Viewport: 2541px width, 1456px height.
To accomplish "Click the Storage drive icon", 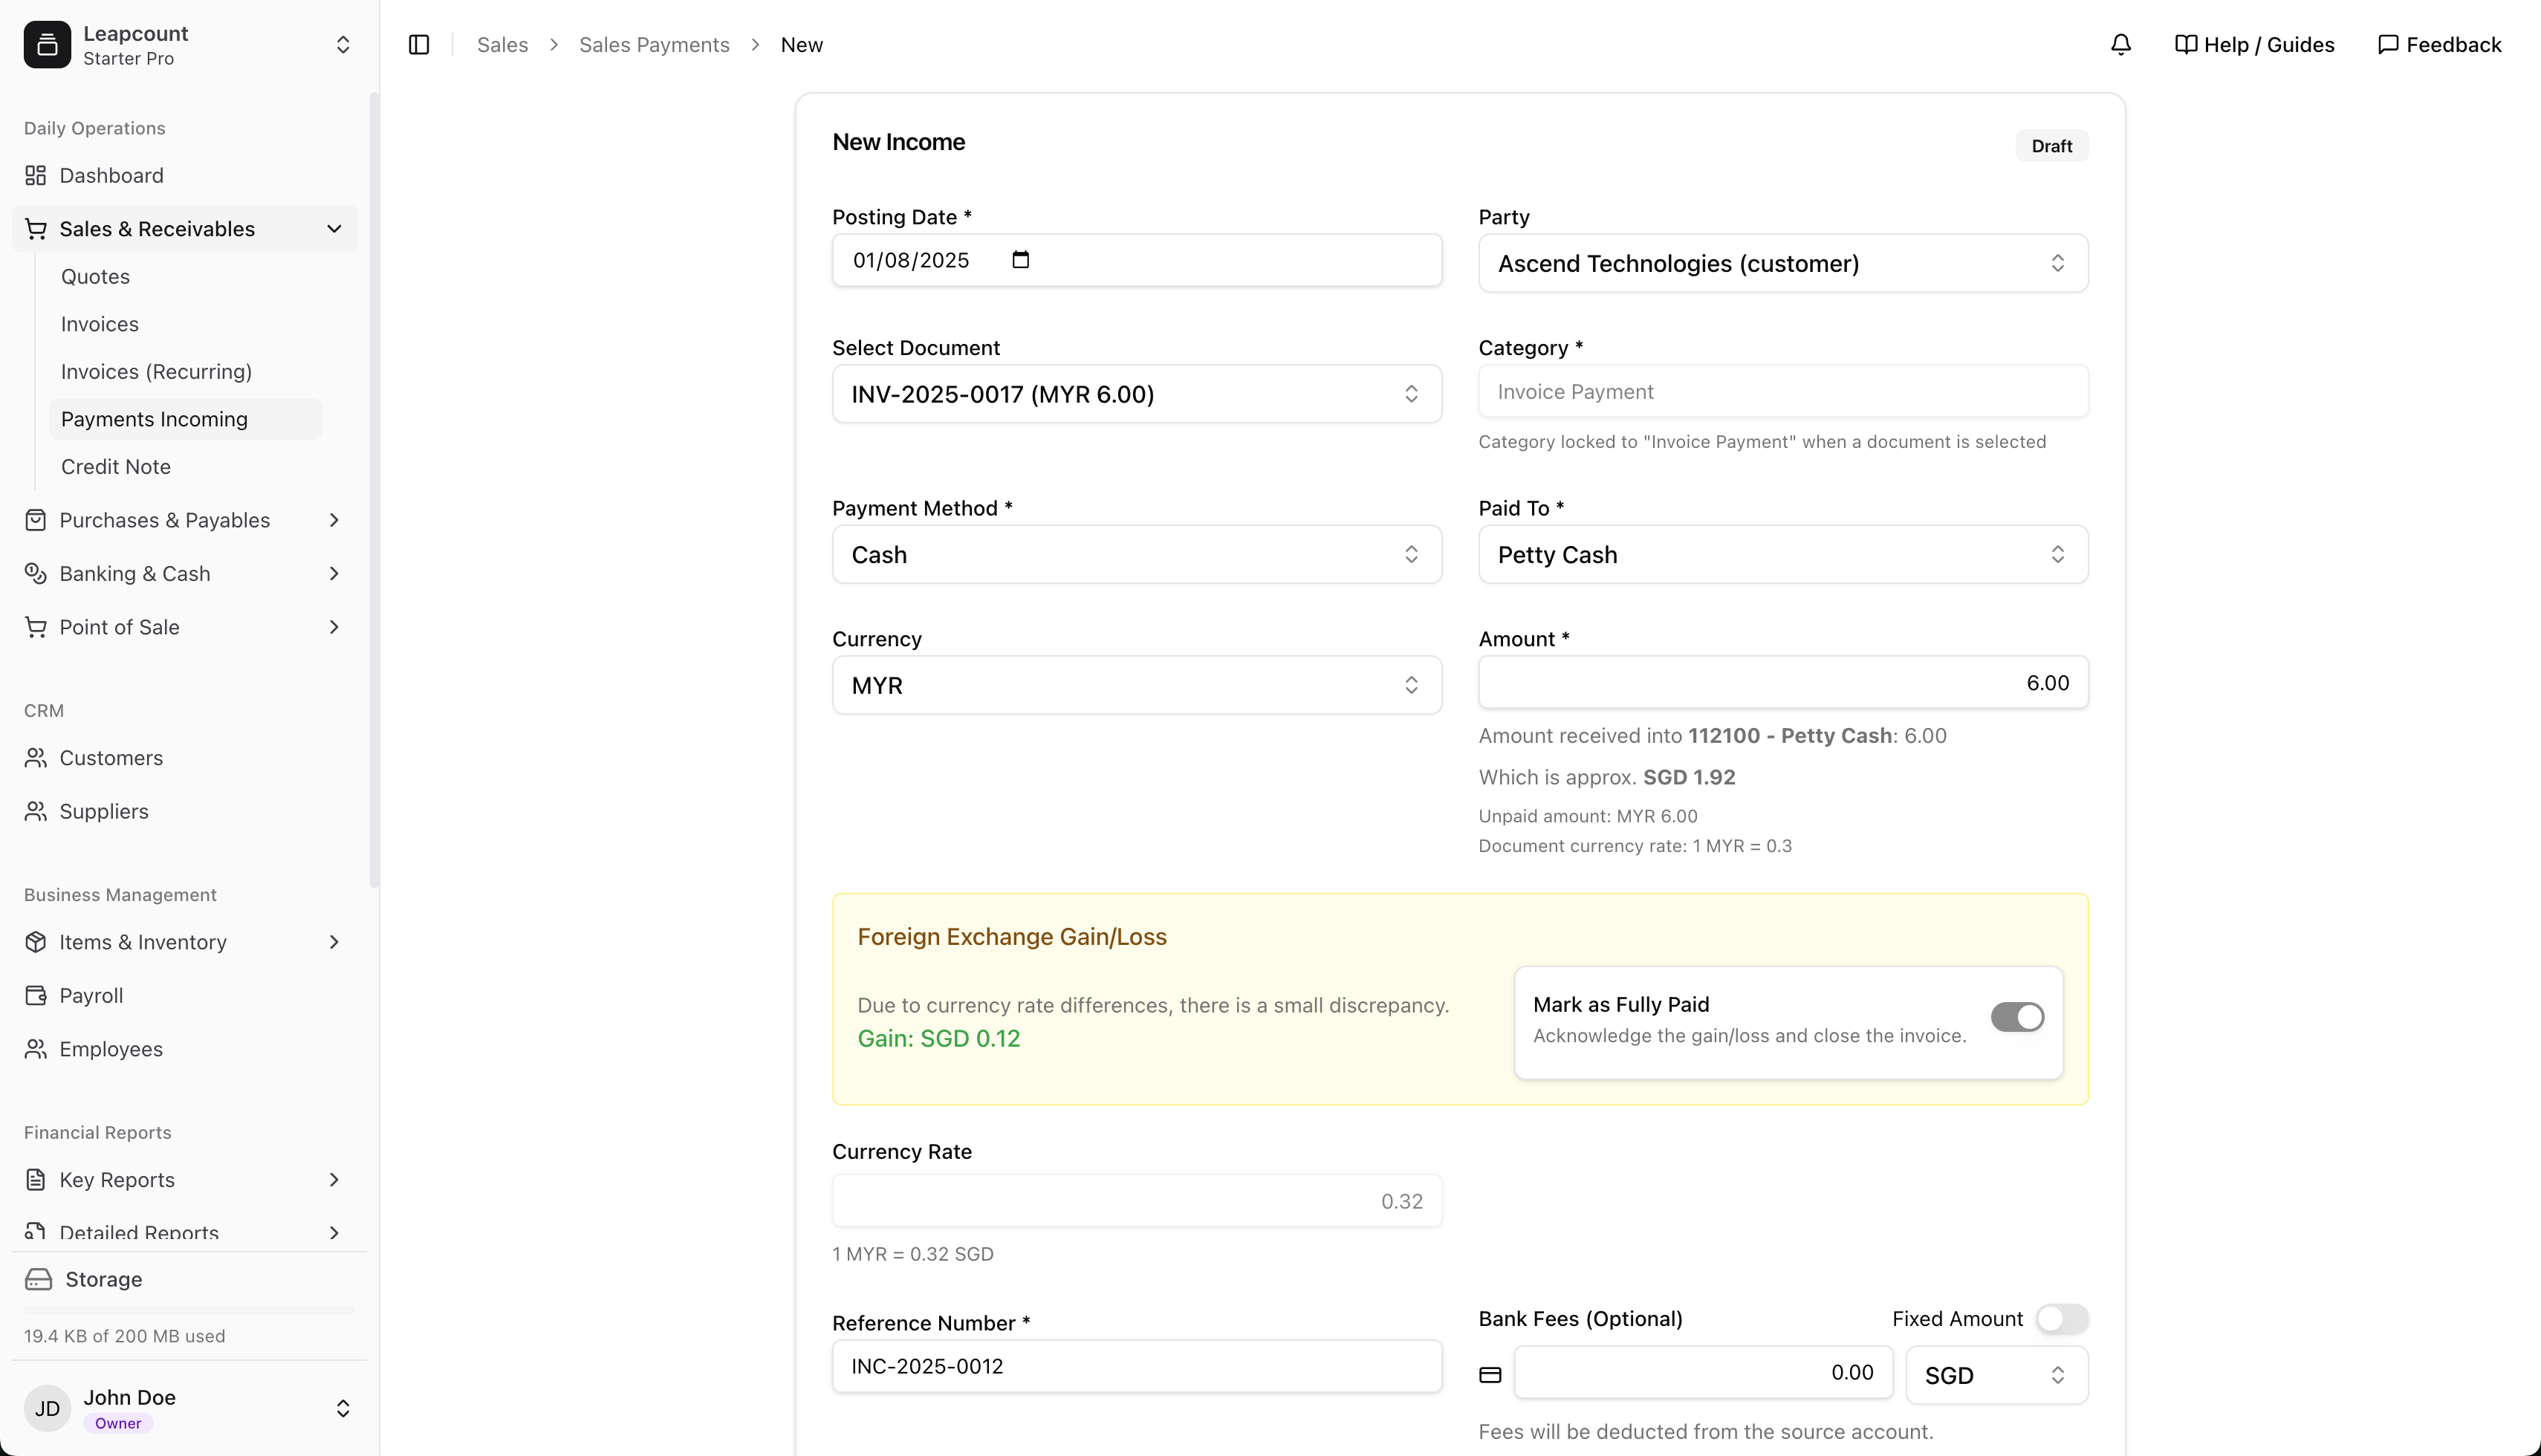I will click(x=38, y=1279).
